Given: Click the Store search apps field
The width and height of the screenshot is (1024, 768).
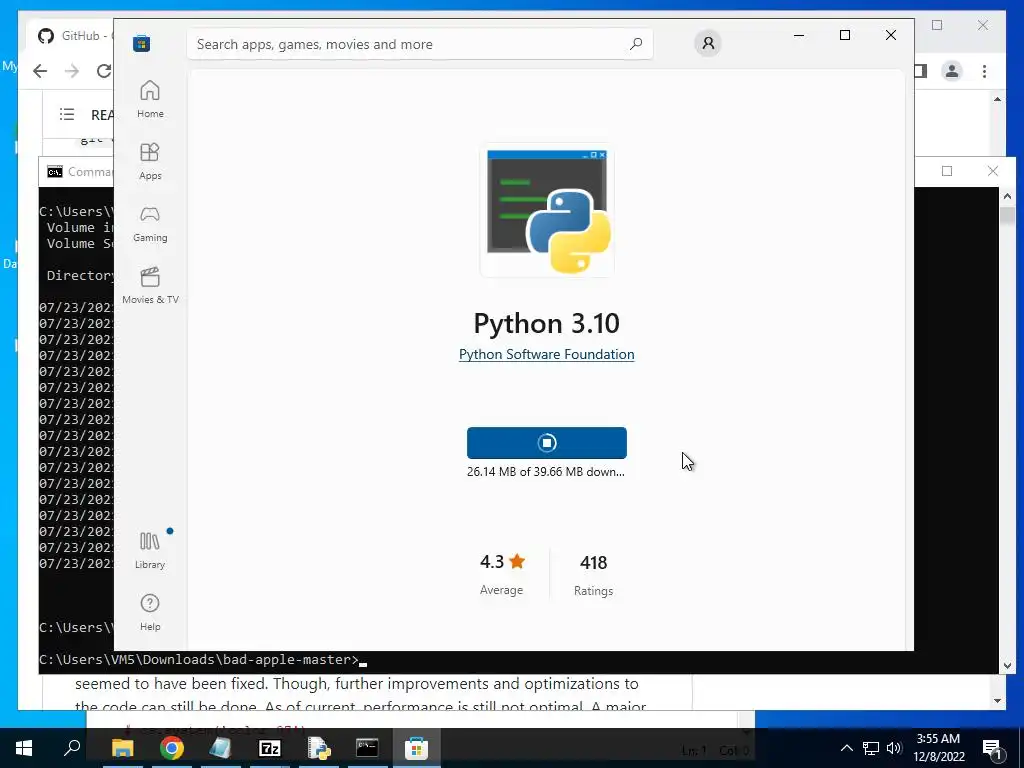Looking at the screenshot, I should (419, 44).
